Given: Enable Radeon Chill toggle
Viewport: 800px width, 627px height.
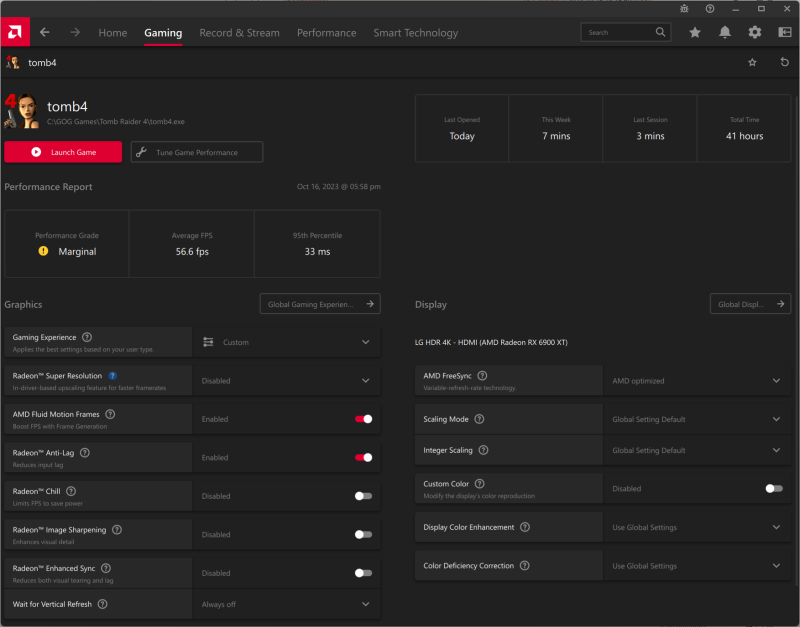Looking at the screenshot, I should [363, 496].
